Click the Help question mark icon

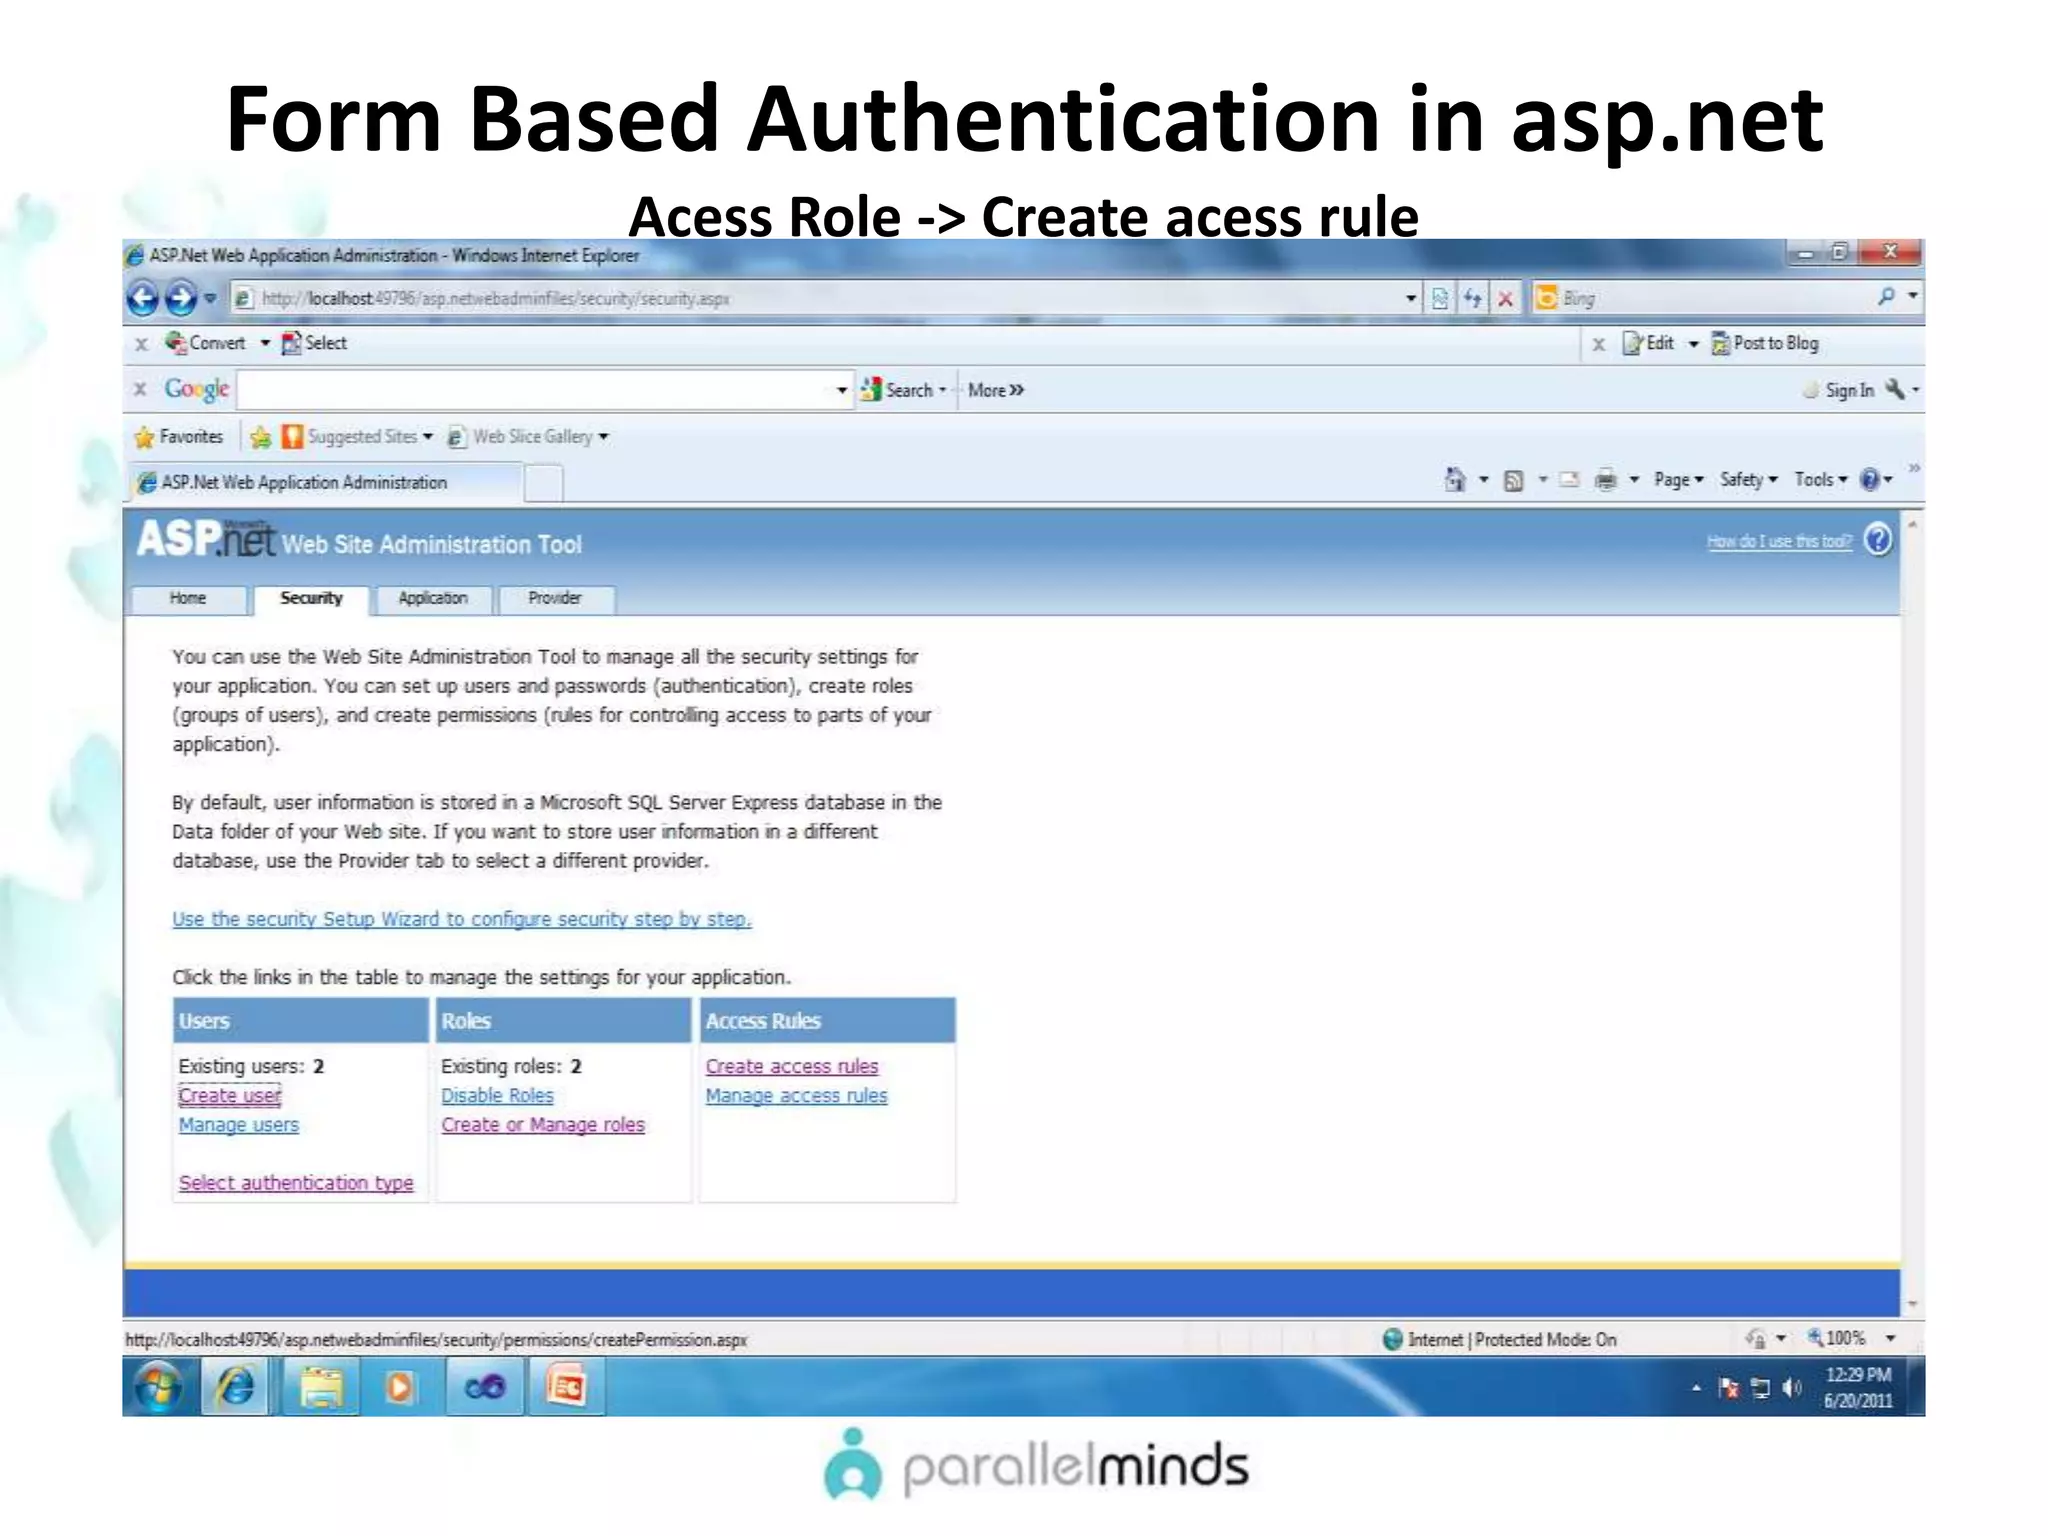pyautogui.click(x=1878, y=540)
